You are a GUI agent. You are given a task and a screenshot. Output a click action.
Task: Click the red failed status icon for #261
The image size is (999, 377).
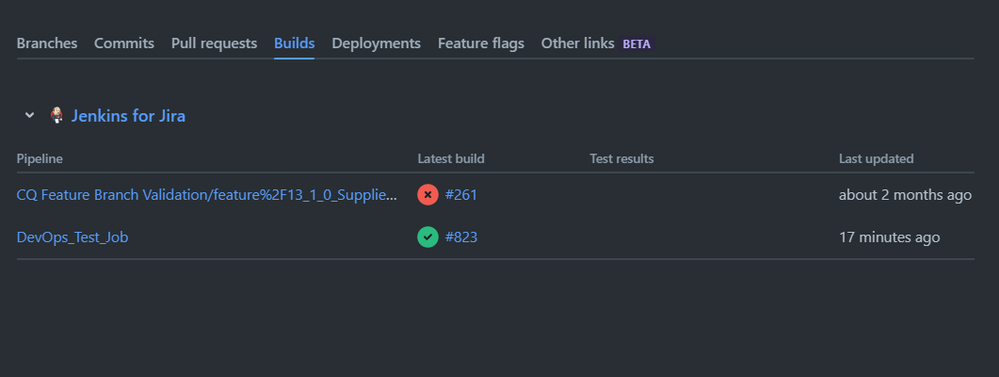click(x=428, y=195)
